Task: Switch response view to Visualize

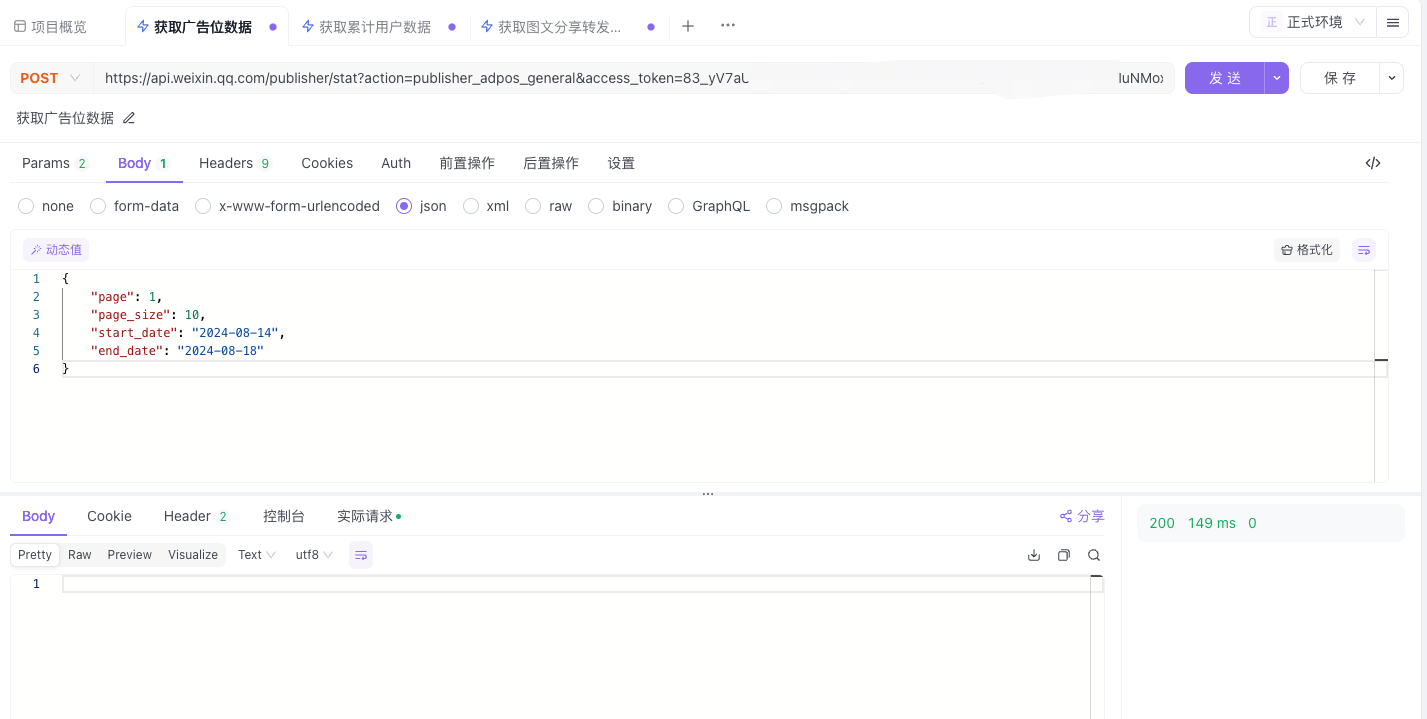Action: pos(193,555)
